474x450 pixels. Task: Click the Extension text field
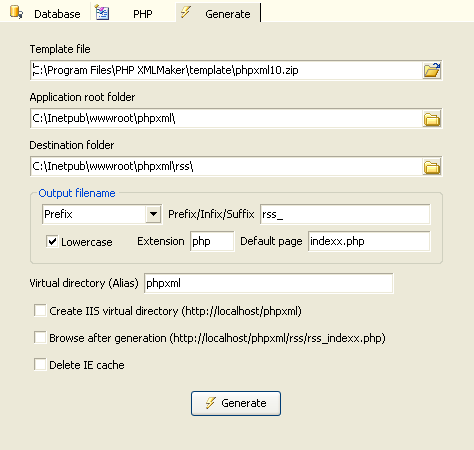click(212, 241)
